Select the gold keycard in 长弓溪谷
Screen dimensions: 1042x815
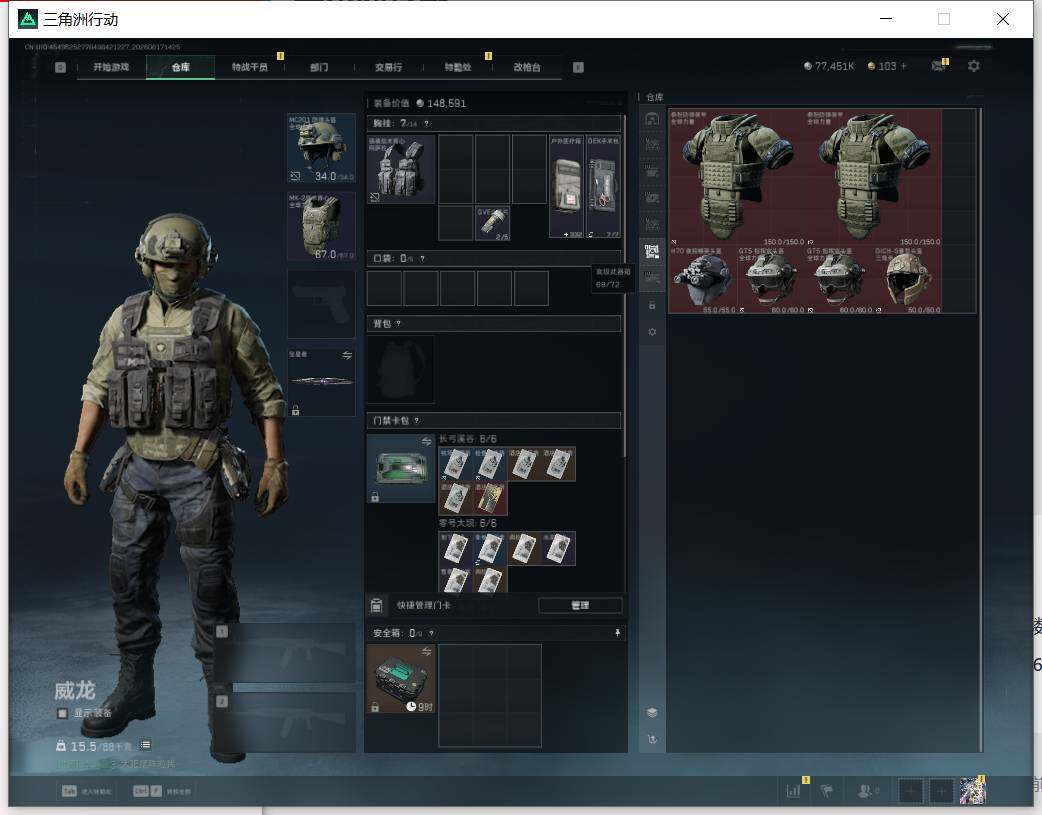(x=490, y=499)
